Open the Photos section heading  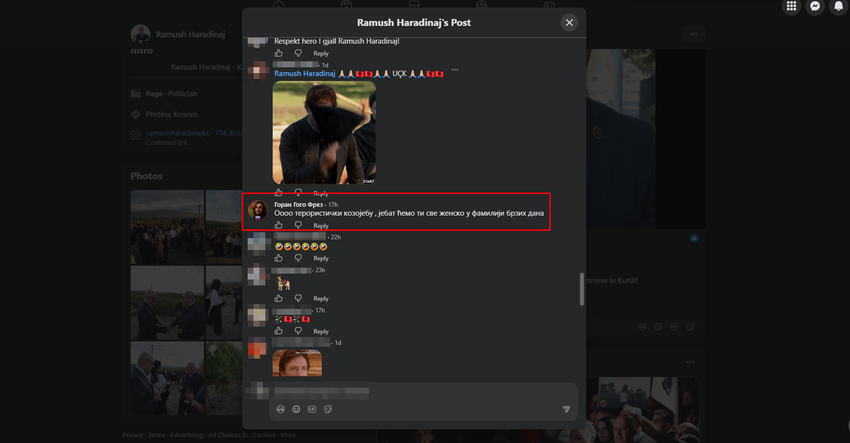coord(146,176)
